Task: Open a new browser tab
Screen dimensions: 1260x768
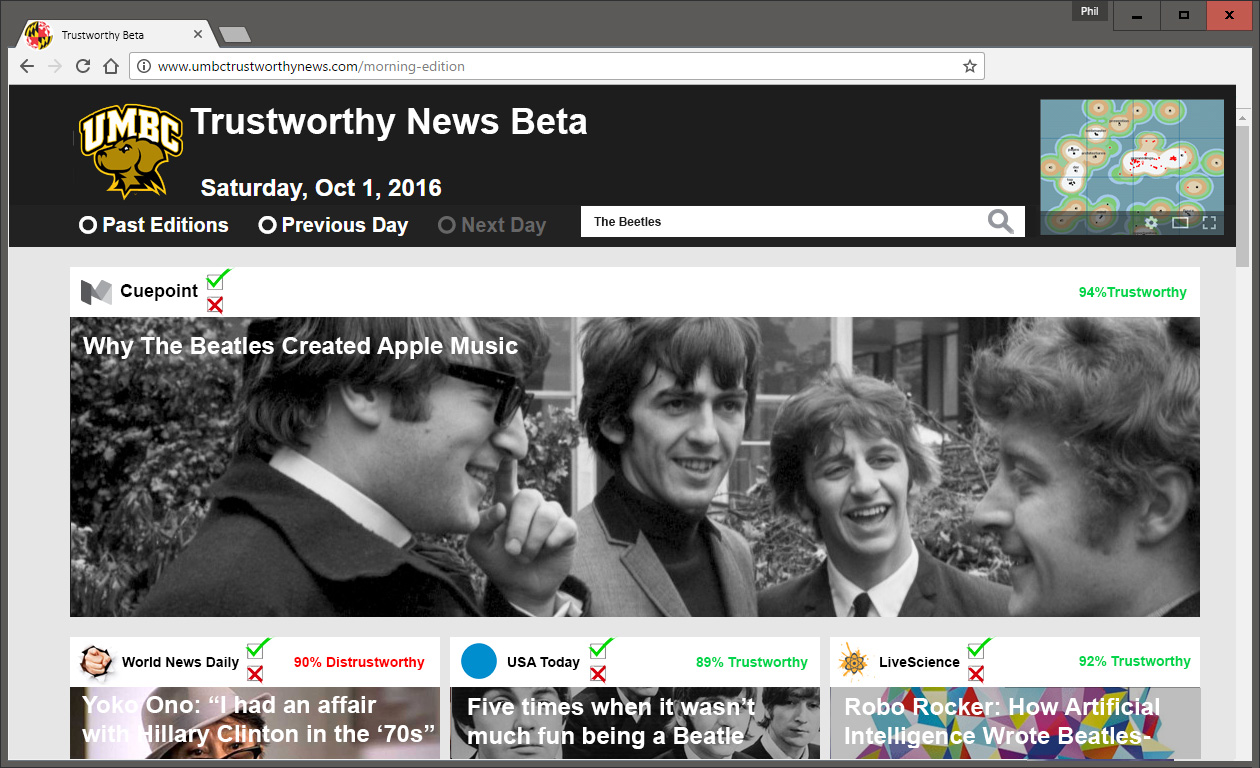Action: 234,35
